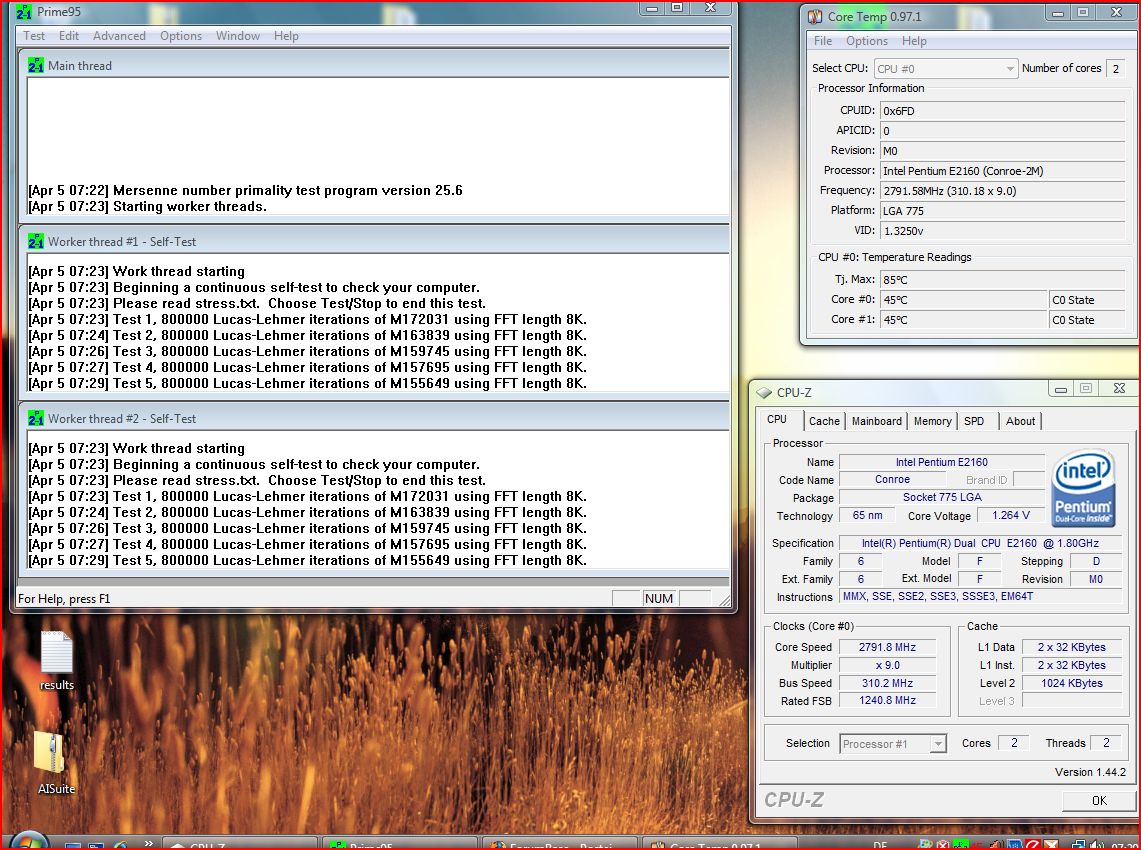This screenshot has height=850, width=1141.
Task: Click the Intel Pentium logo in CPU-Z
Action: pyautogui.click(x=1083, y=488)
